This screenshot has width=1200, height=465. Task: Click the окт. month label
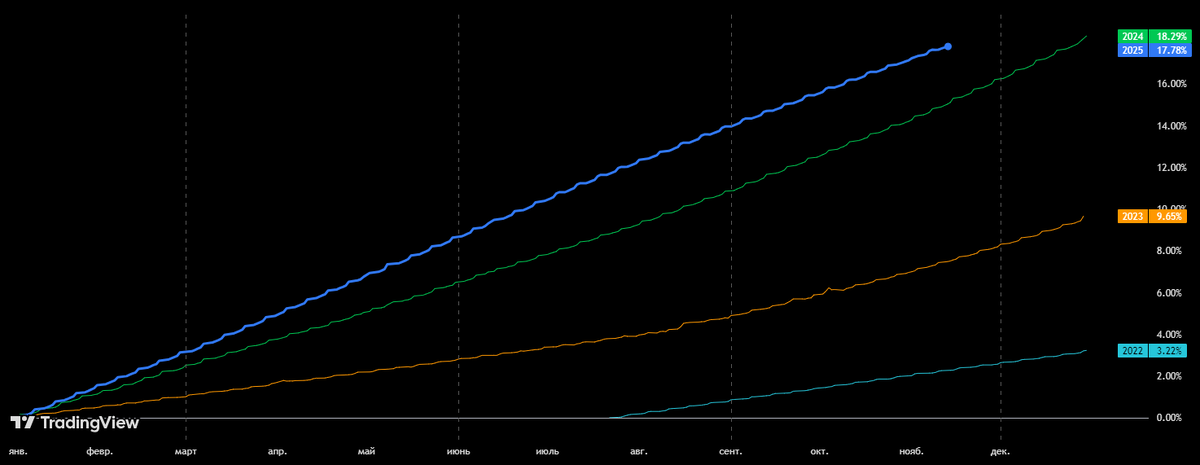pyautogui.click(x=821, y=451)
